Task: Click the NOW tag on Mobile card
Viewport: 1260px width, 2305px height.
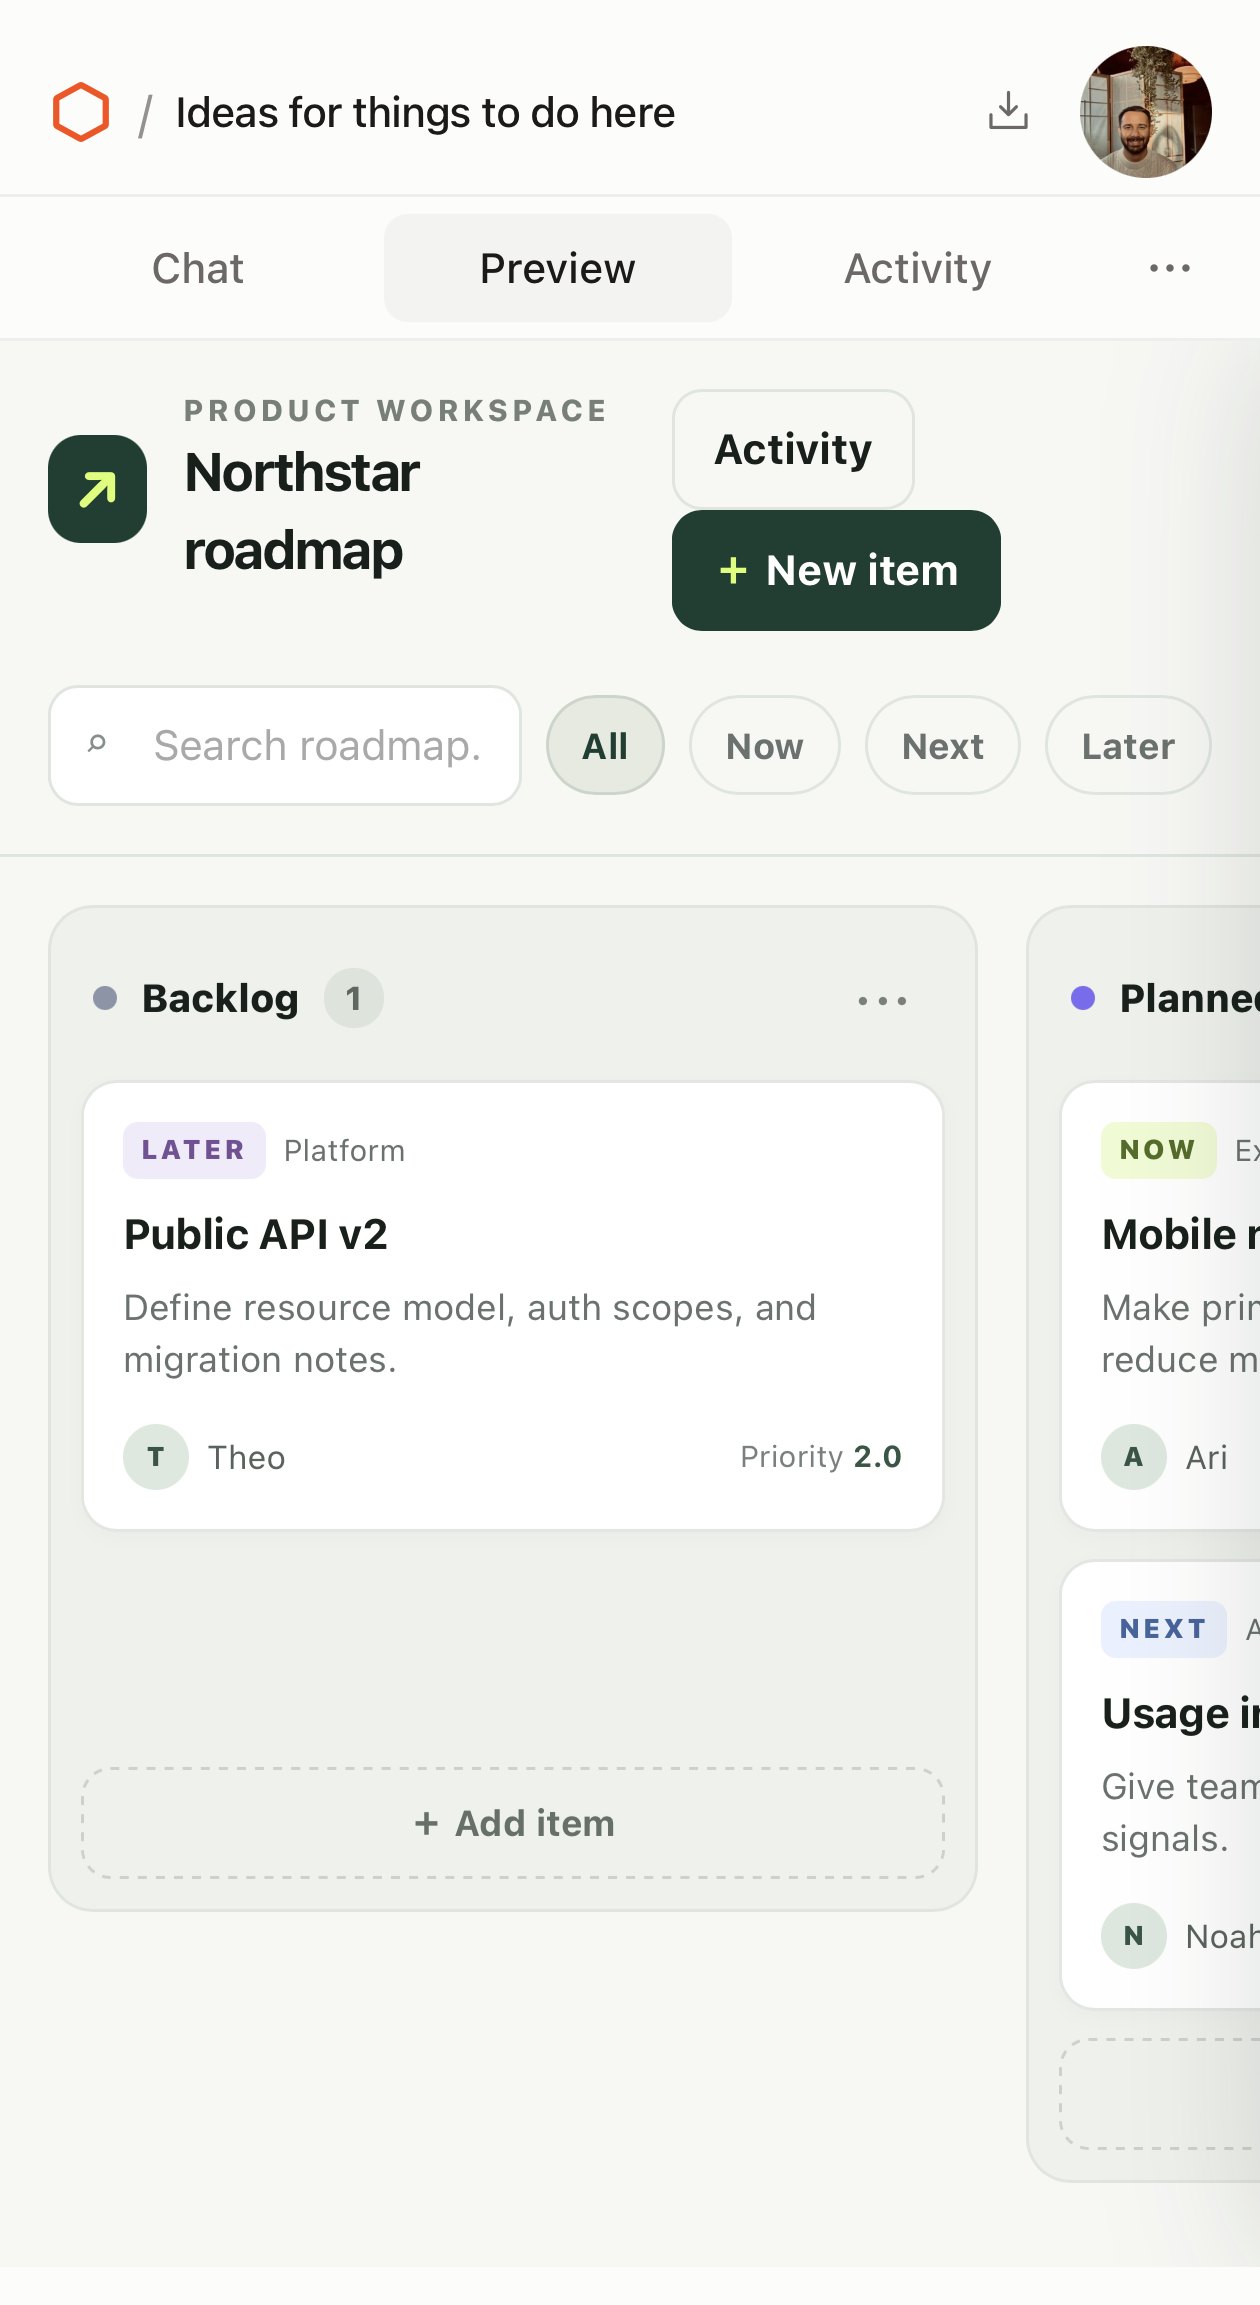Action: [1158, 1150]
